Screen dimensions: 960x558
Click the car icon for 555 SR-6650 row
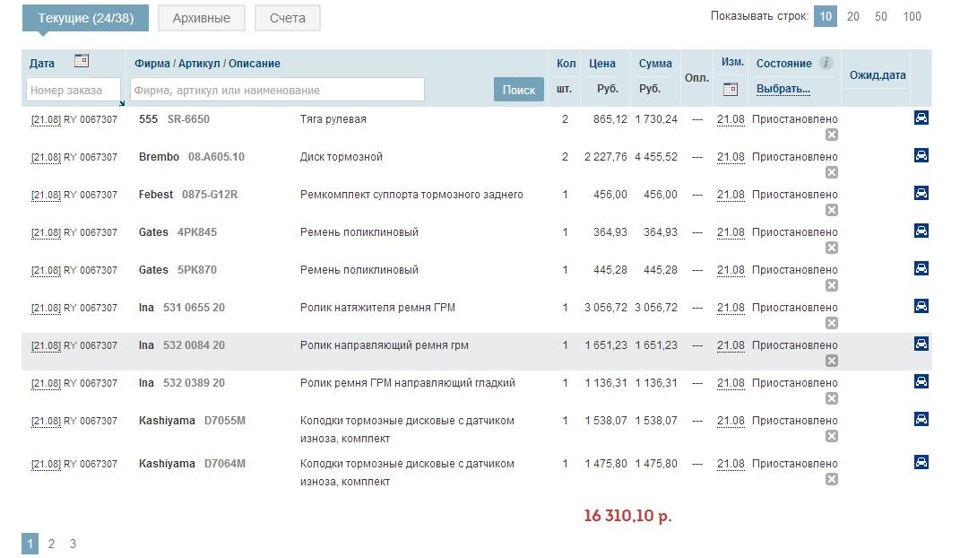921,118
